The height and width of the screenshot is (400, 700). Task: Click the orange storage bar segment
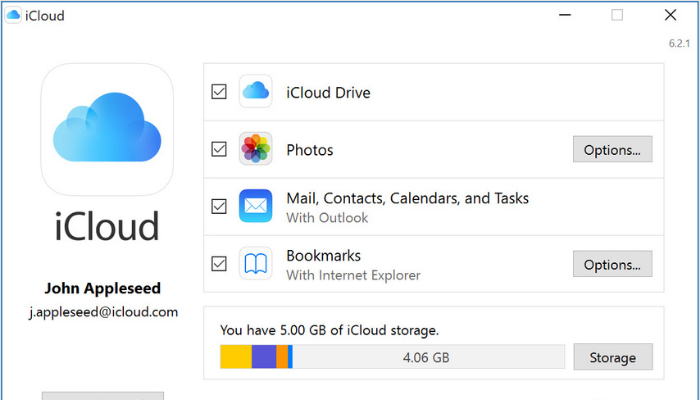click(282, 357)
